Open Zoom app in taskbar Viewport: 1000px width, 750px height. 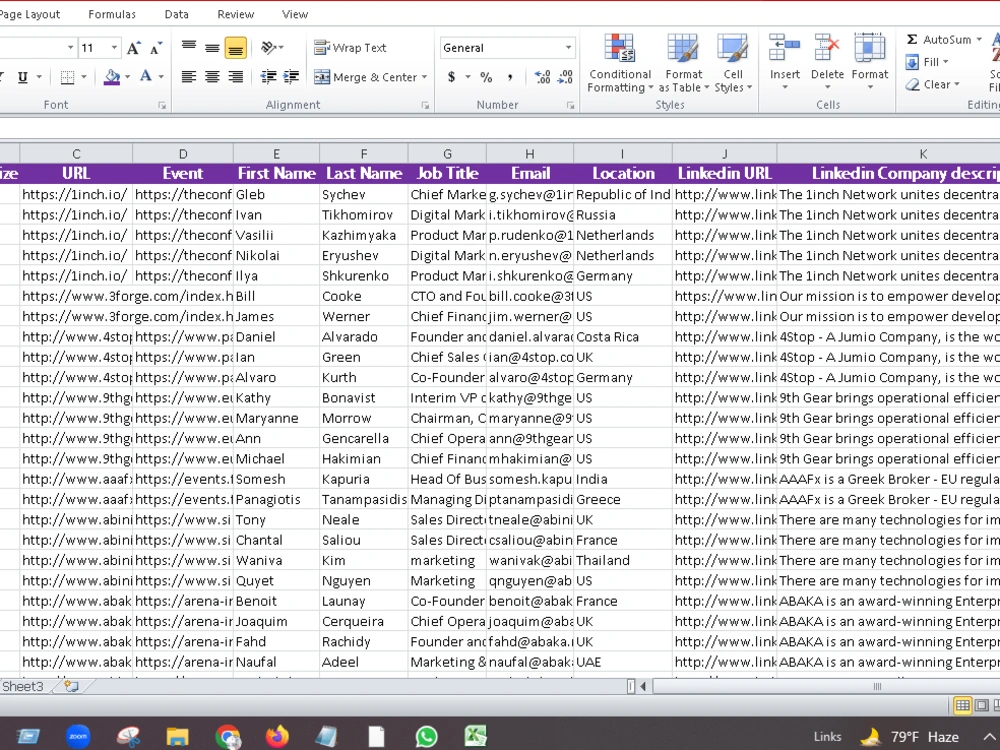click(78, 736)
